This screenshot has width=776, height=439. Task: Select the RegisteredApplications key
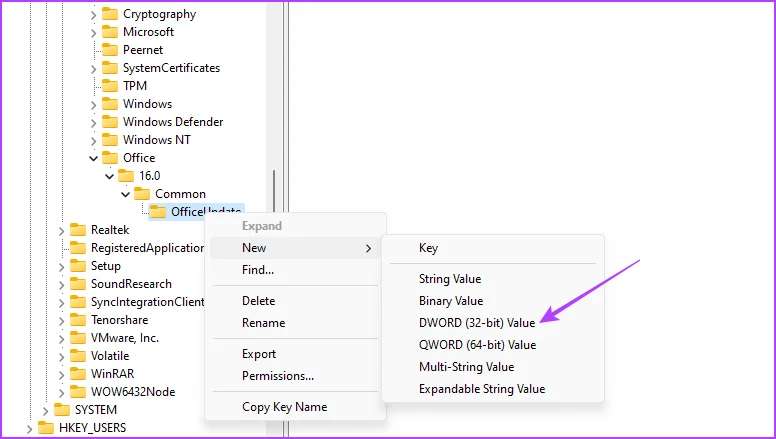tap(147, 248)
